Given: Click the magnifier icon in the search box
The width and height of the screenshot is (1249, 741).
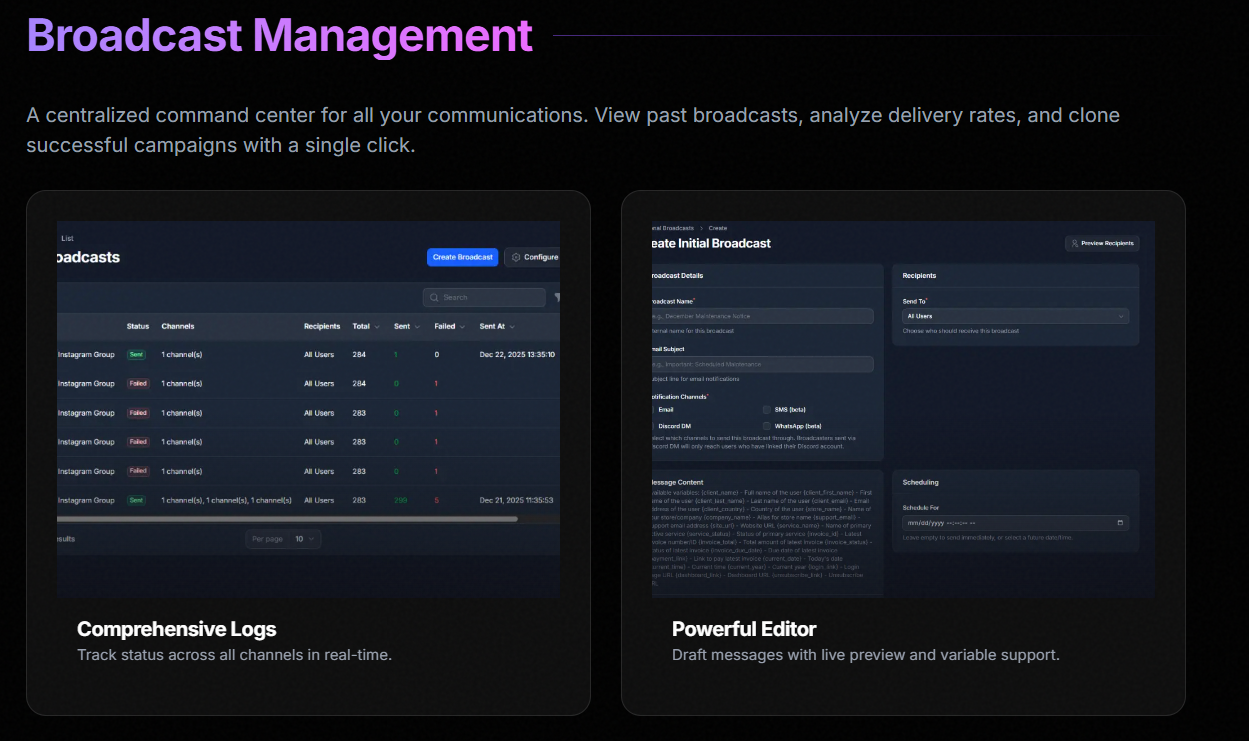Looking at the screenshot, I should coord(434,297).
